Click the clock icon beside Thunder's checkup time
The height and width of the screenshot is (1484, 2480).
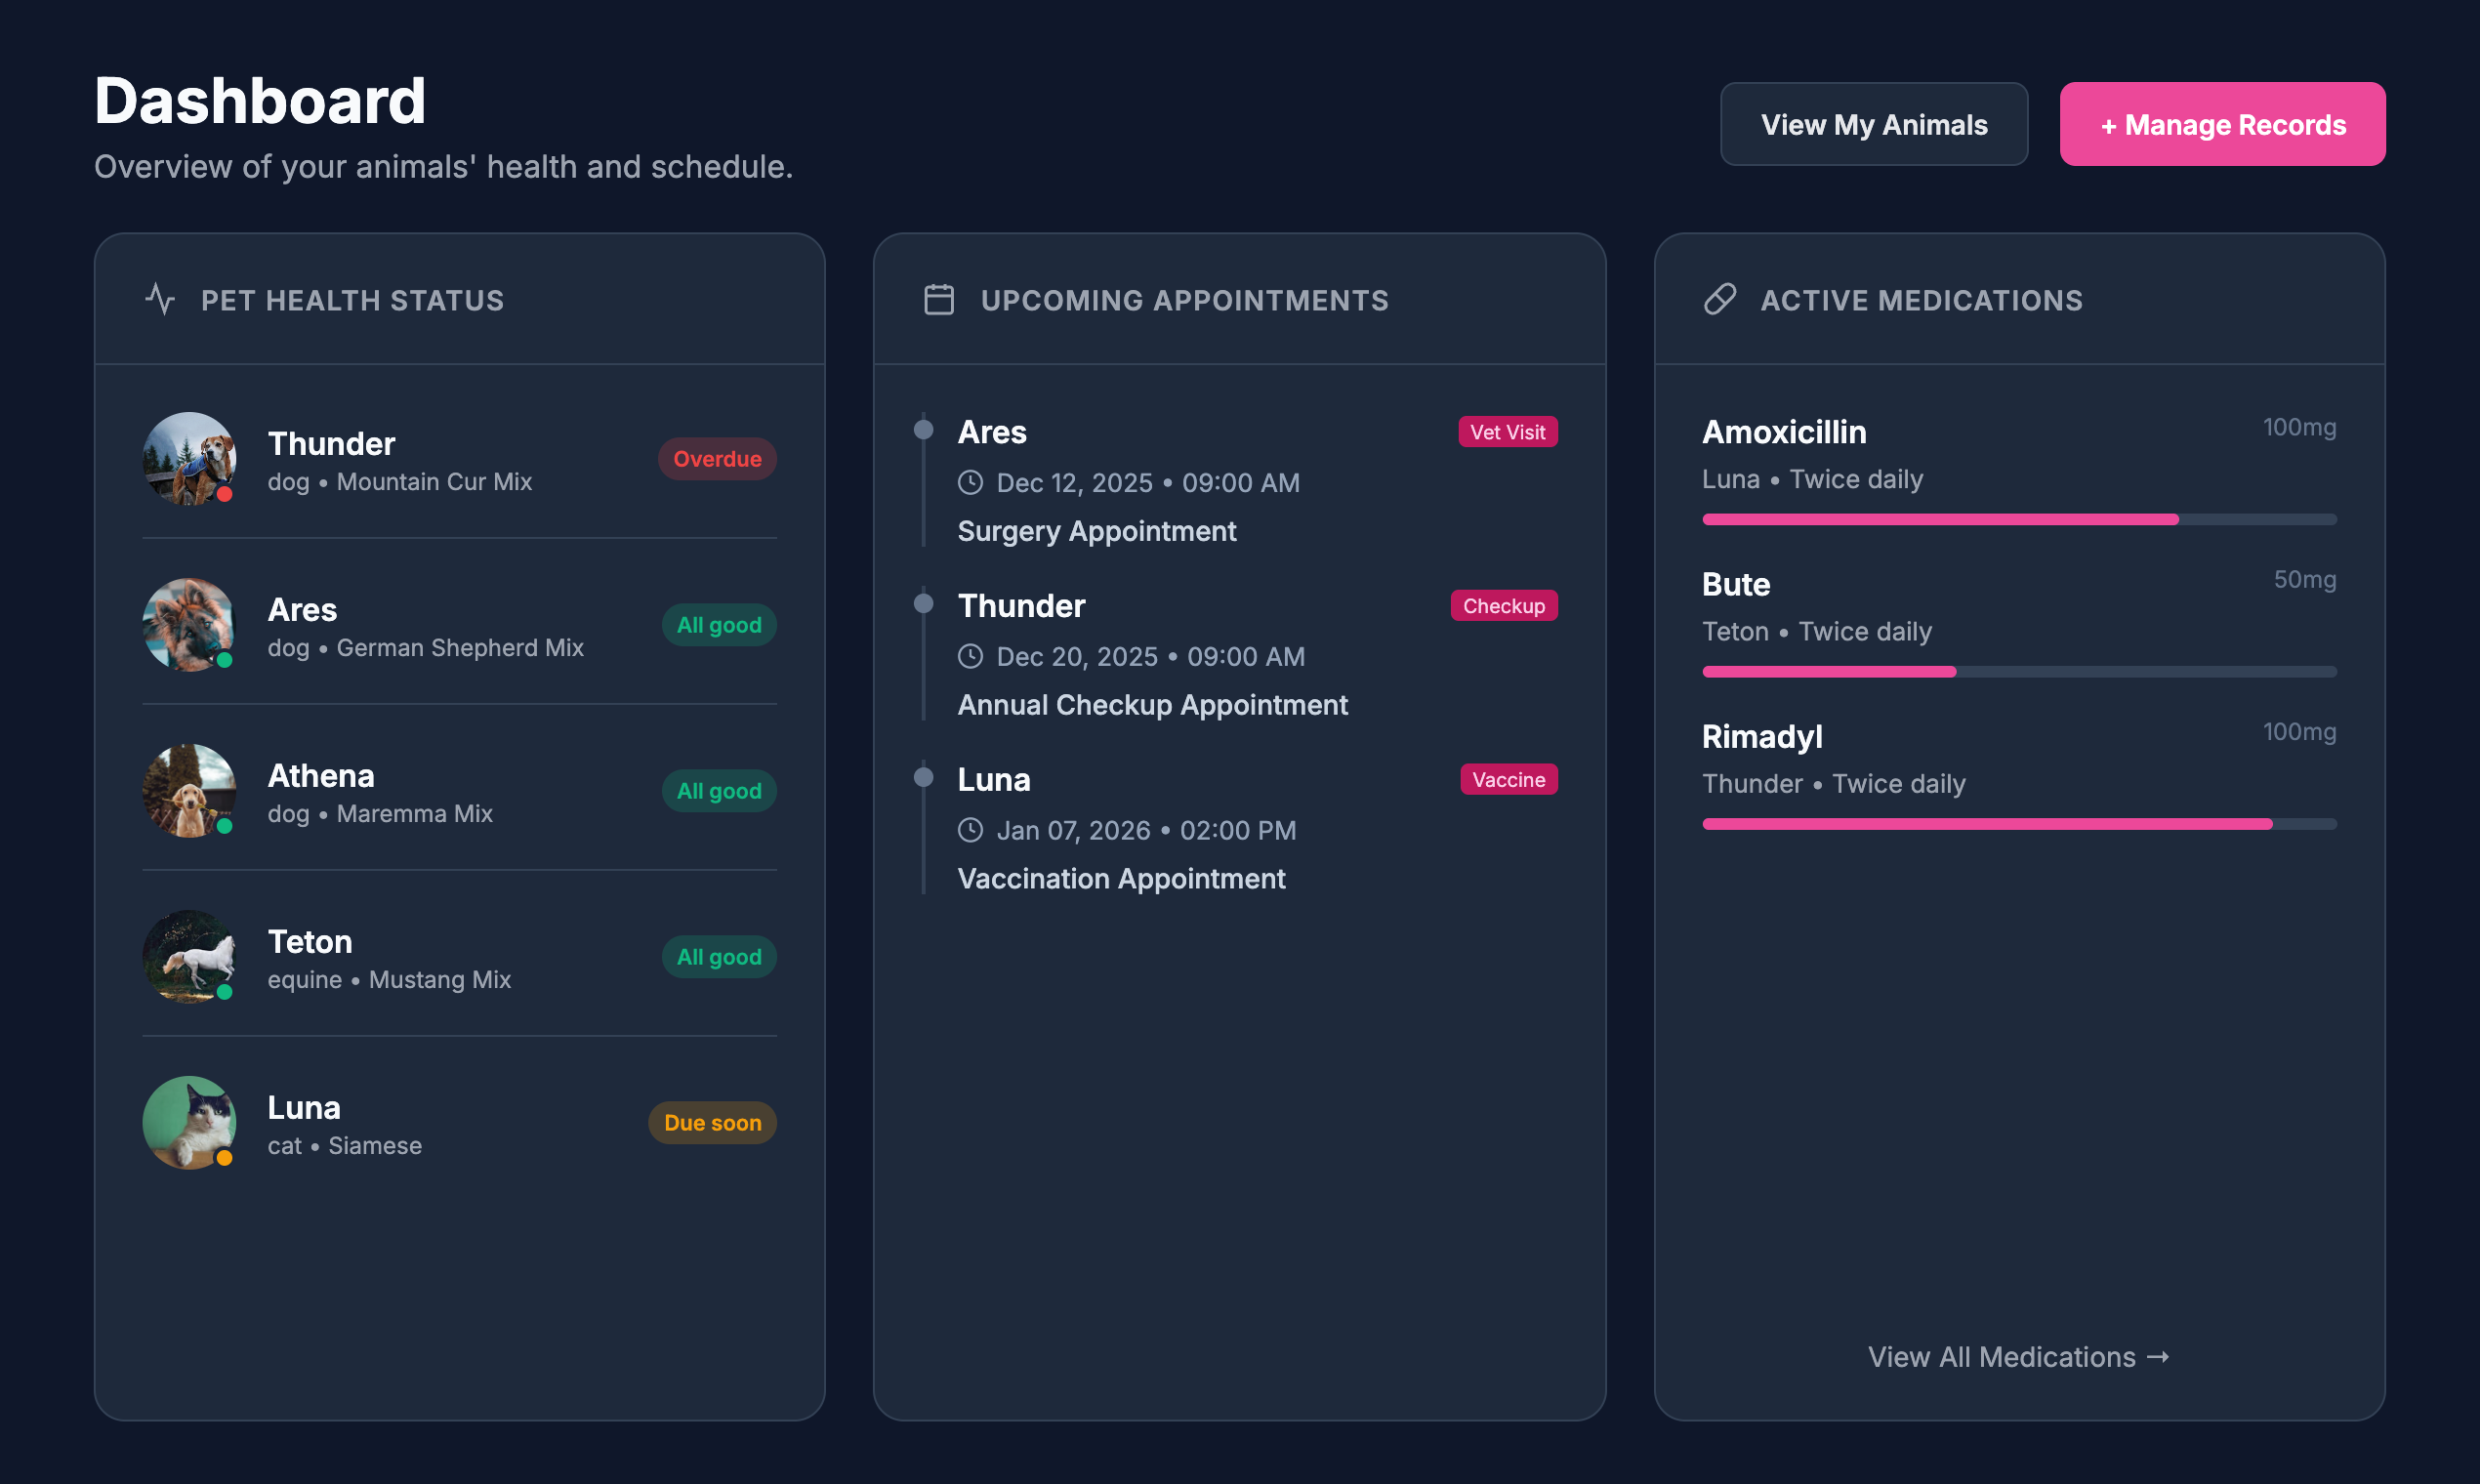[x=971, y=656]
